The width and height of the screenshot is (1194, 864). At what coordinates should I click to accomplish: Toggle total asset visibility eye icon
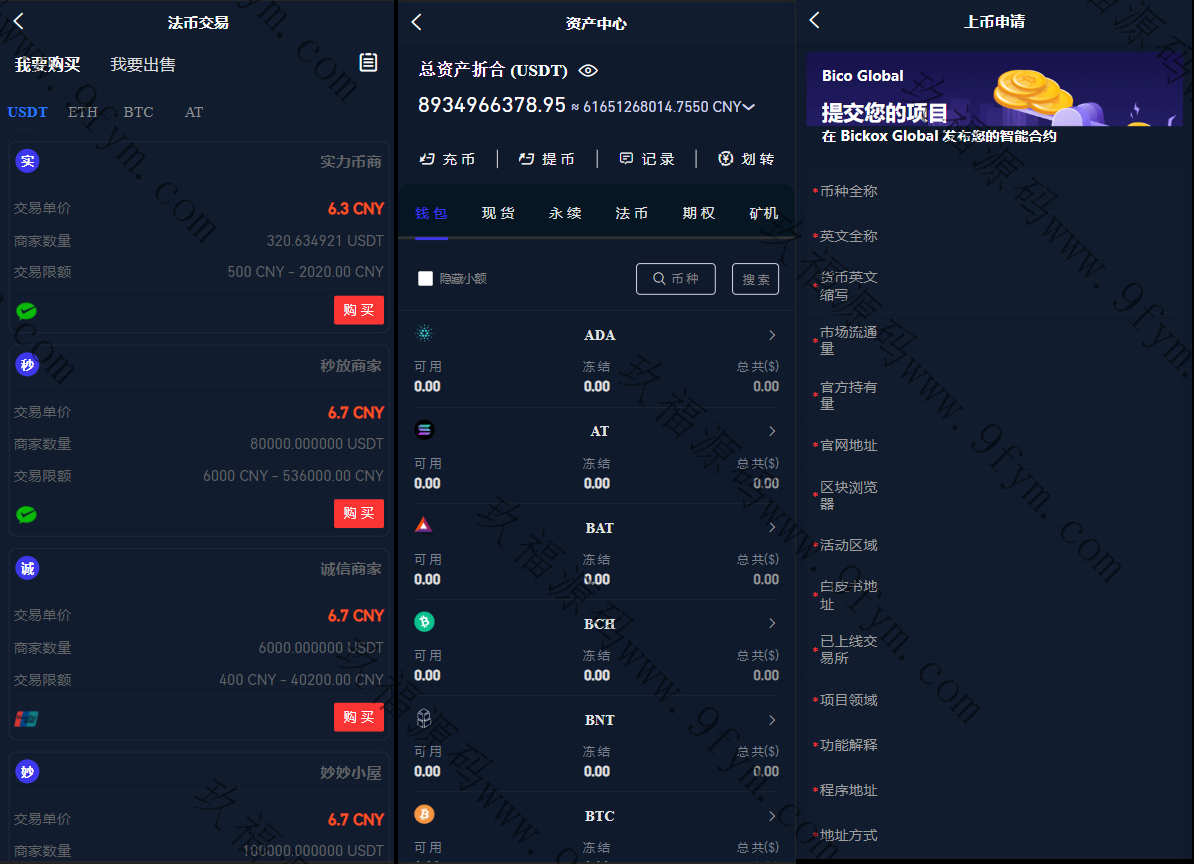pyautogui.click(x=588, y=70)
